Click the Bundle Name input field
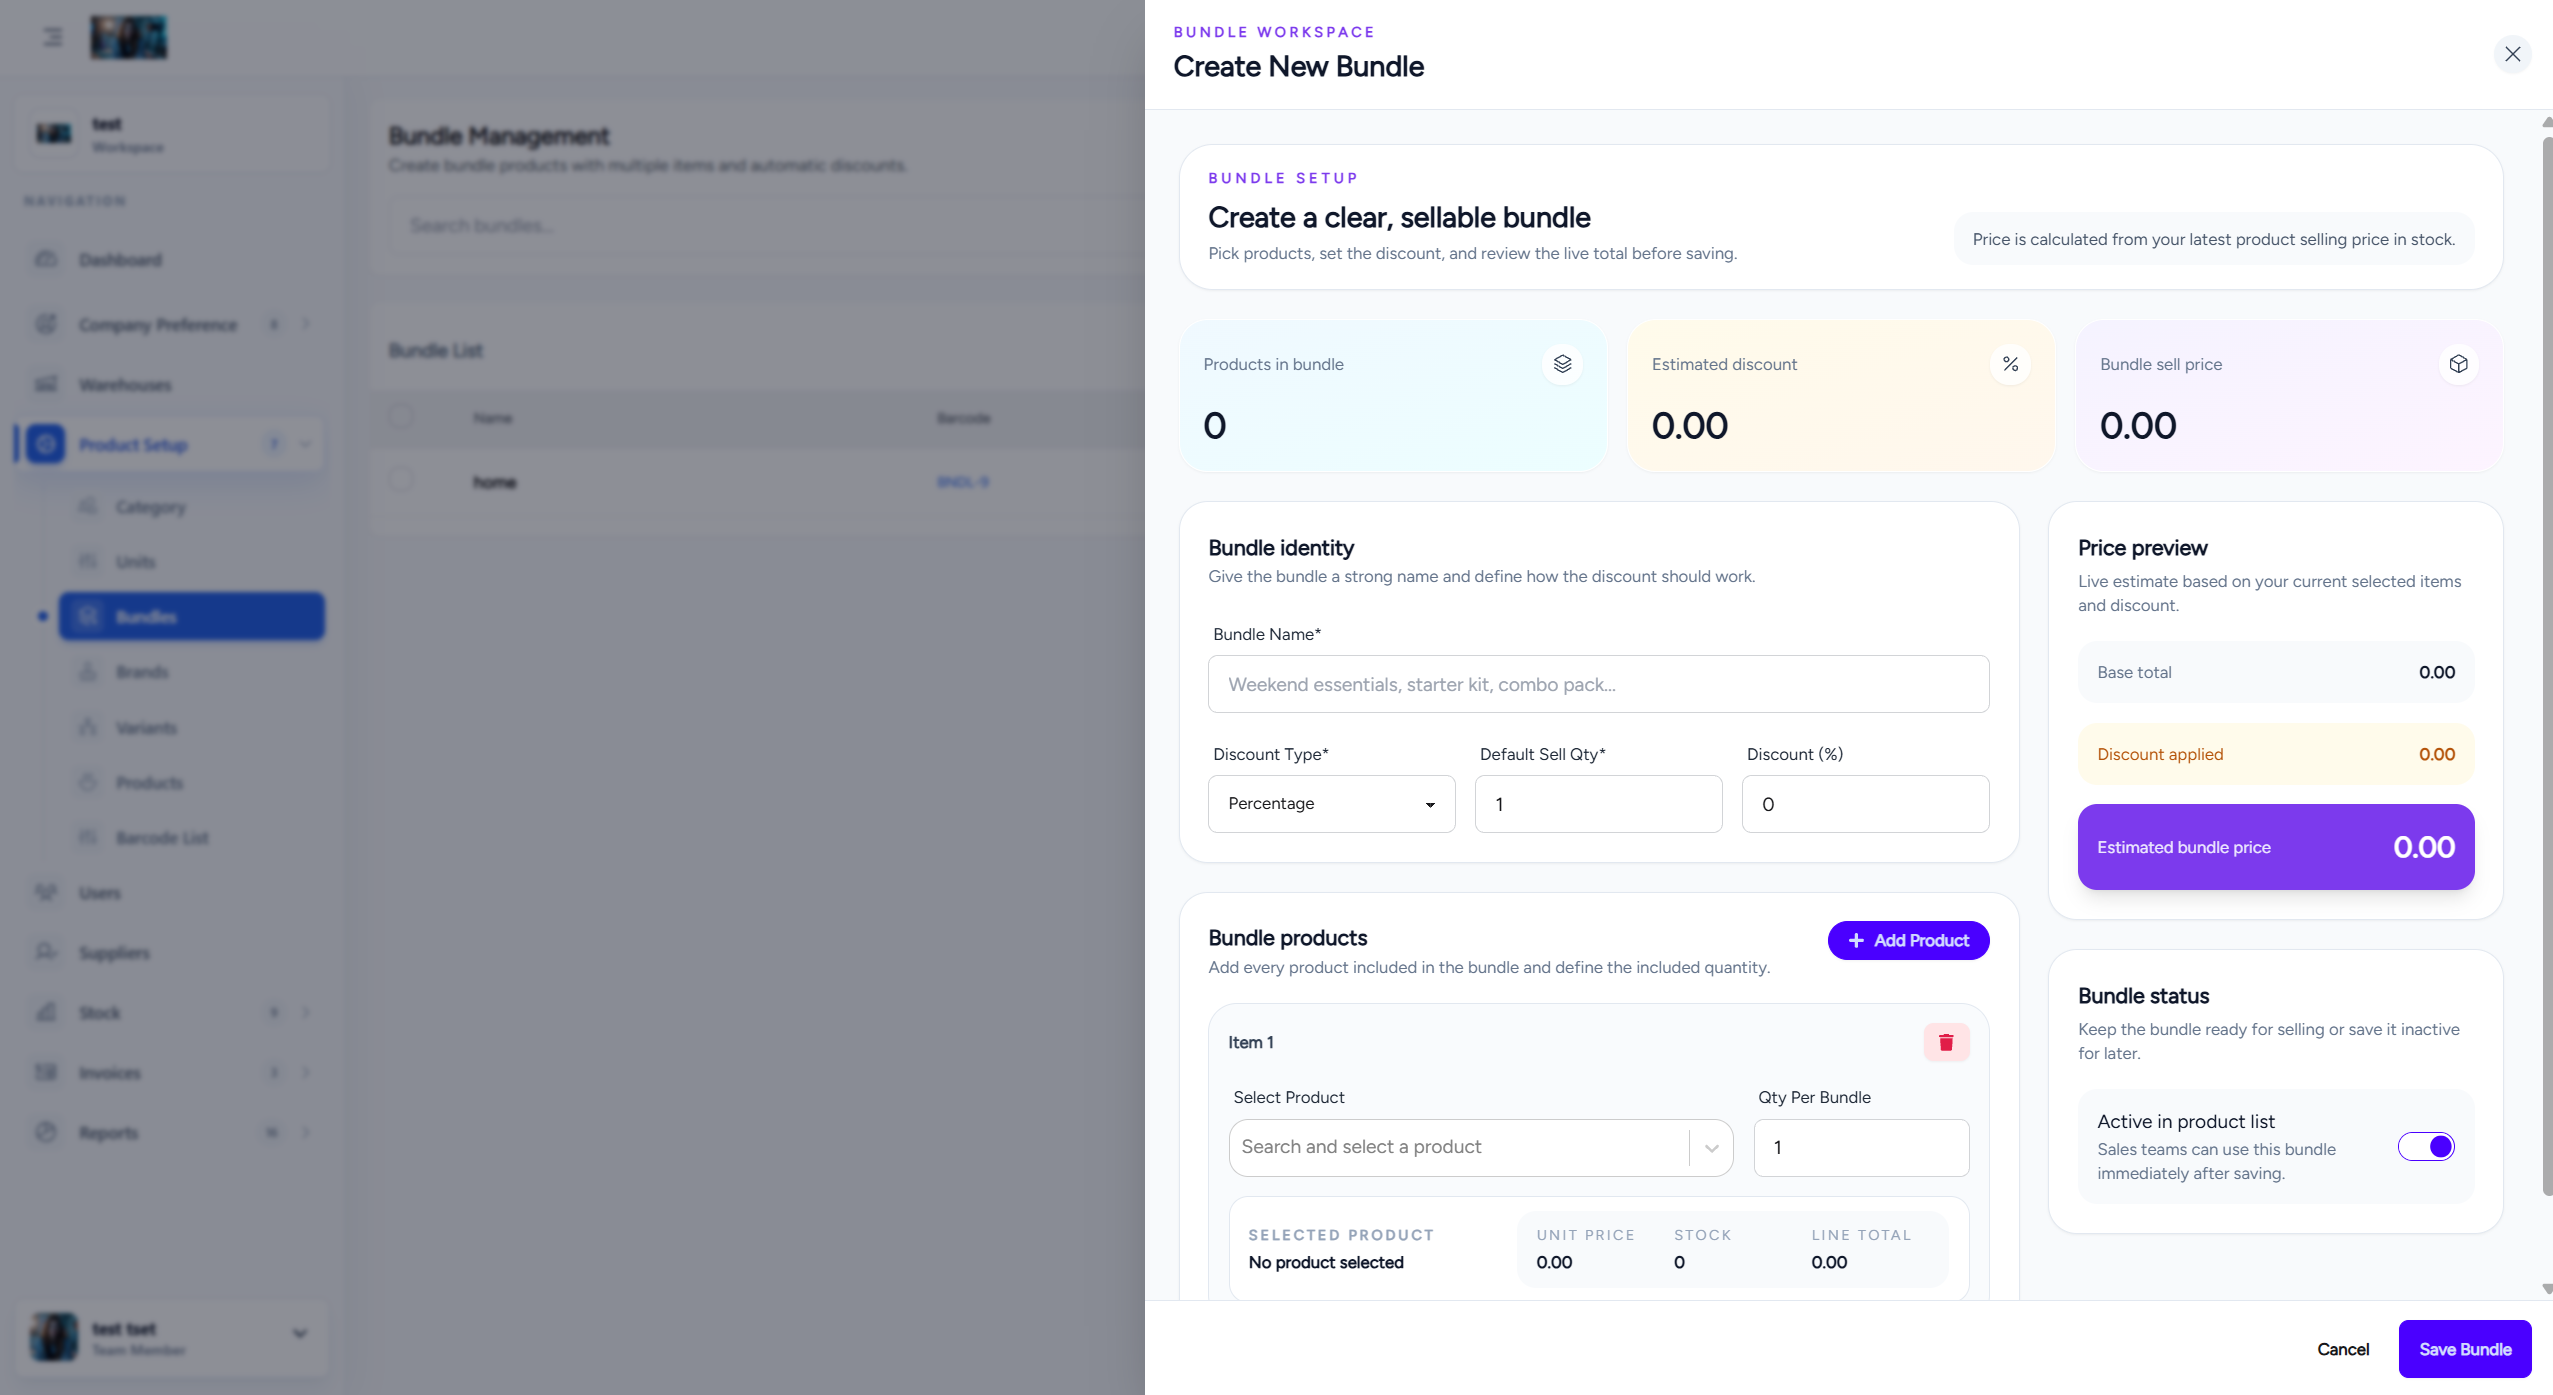This screenshot has height=1395, width=2553. [1598, 684]
